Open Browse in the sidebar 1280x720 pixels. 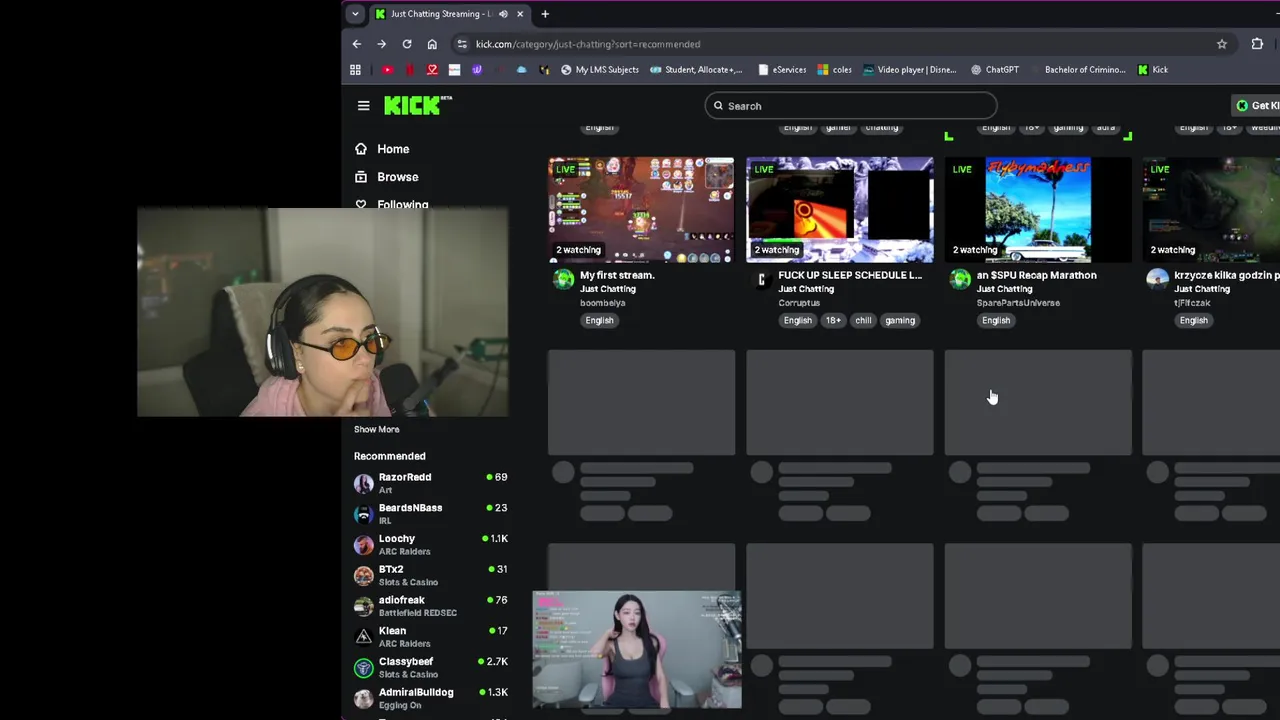(398, 177)
